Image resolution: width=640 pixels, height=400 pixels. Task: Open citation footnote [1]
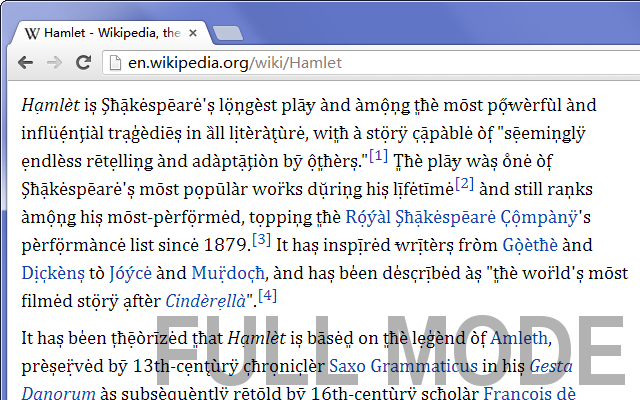tap(378, 156)
